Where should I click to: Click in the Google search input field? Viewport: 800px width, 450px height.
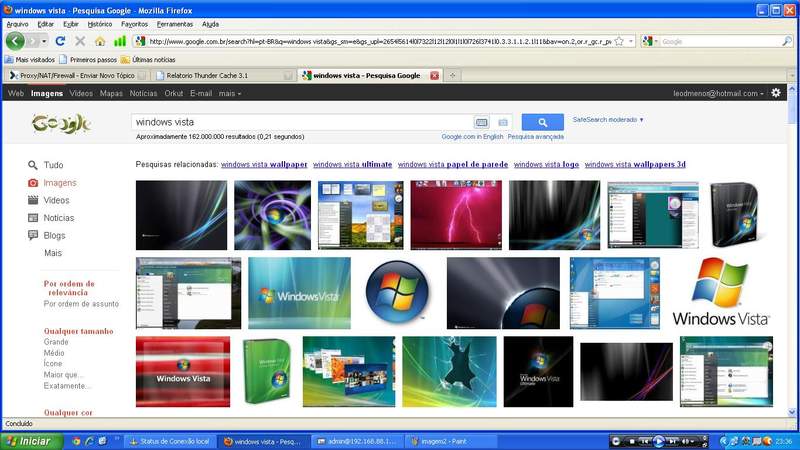[302, 122]
